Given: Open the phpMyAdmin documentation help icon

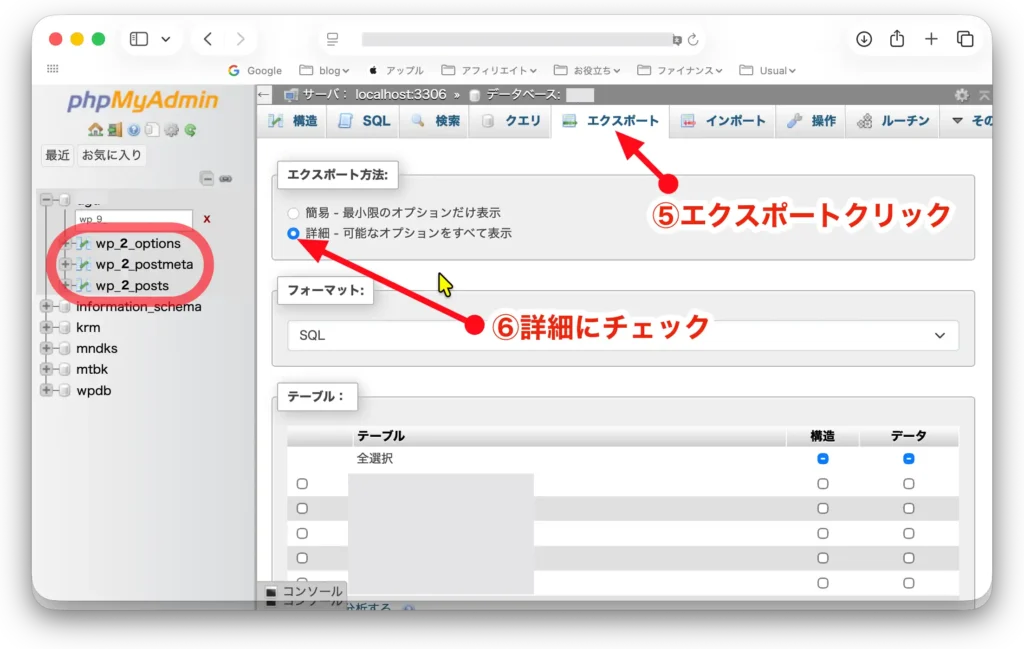Looking at the screenshot, I should point(133,129).
